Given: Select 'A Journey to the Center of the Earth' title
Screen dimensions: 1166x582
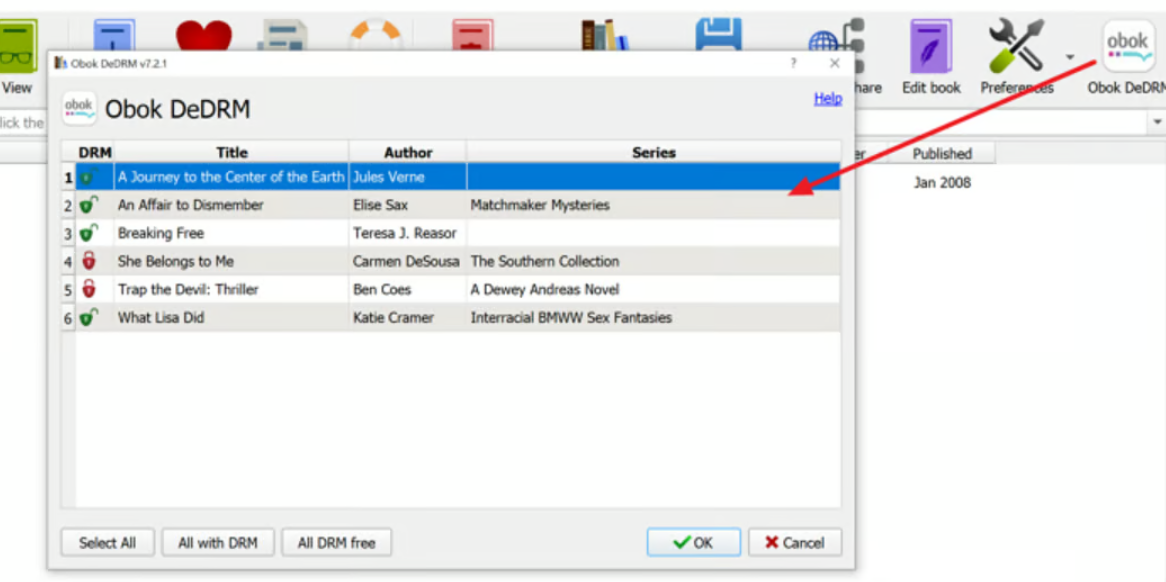Looking at the screenshot, I should pos(231,178).
